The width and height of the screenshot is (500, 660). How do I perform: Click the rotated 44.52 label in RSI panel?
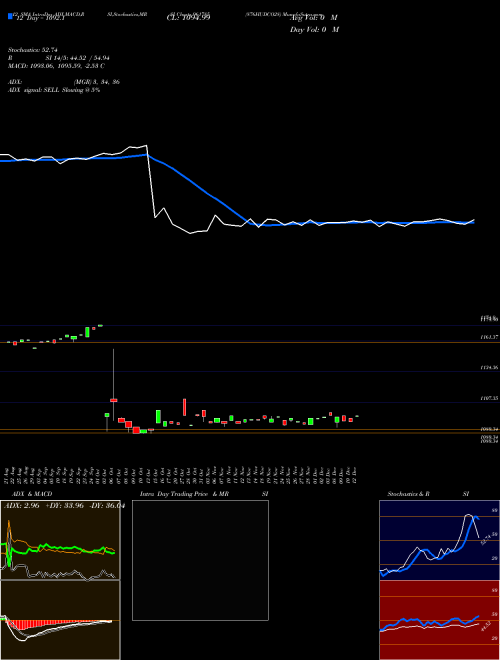click(486, 626)
